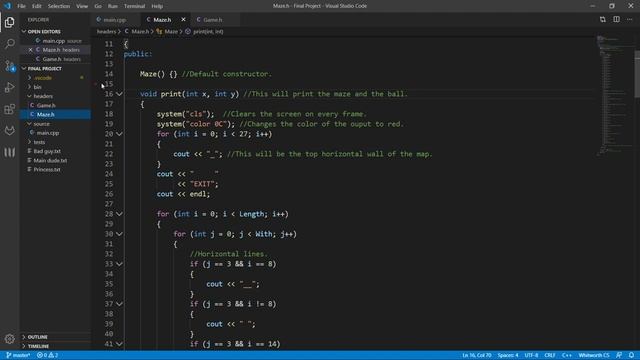Open the library bars icon in activity bar
This screenshot has width=640, height=360.
tap(9, 152)
